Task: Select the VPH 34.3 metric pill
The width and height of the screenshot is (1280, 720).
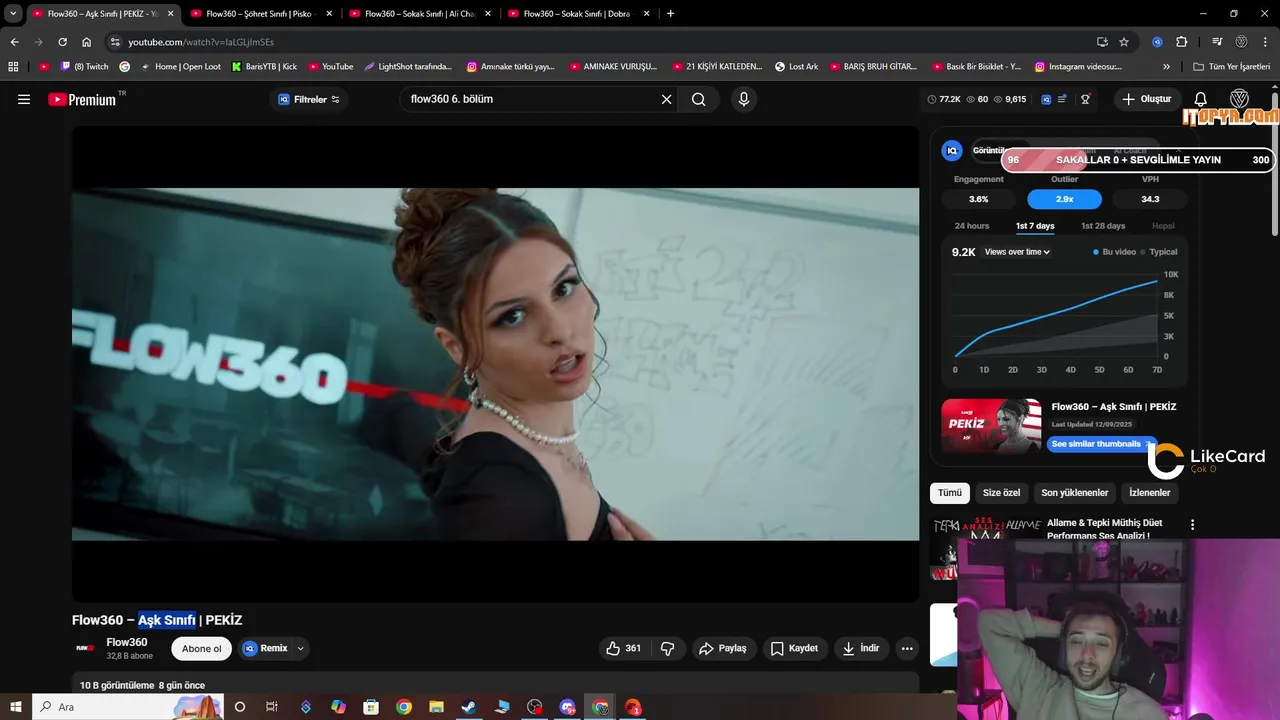Action: (x=1150, y=199)
